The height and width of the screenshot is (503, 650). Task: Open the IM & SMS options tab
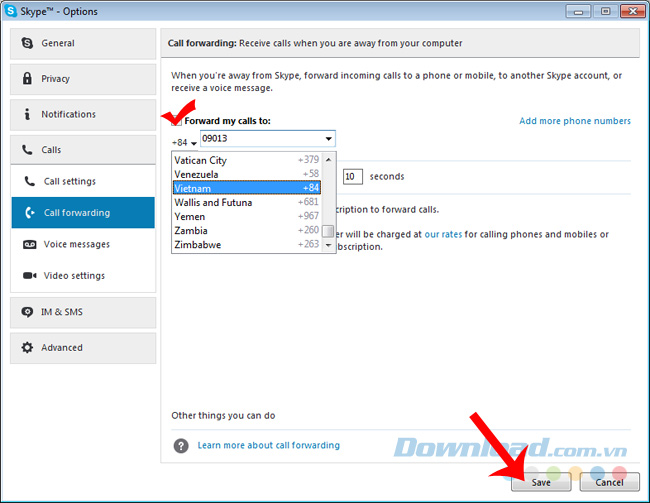click(x=83, y=312)
